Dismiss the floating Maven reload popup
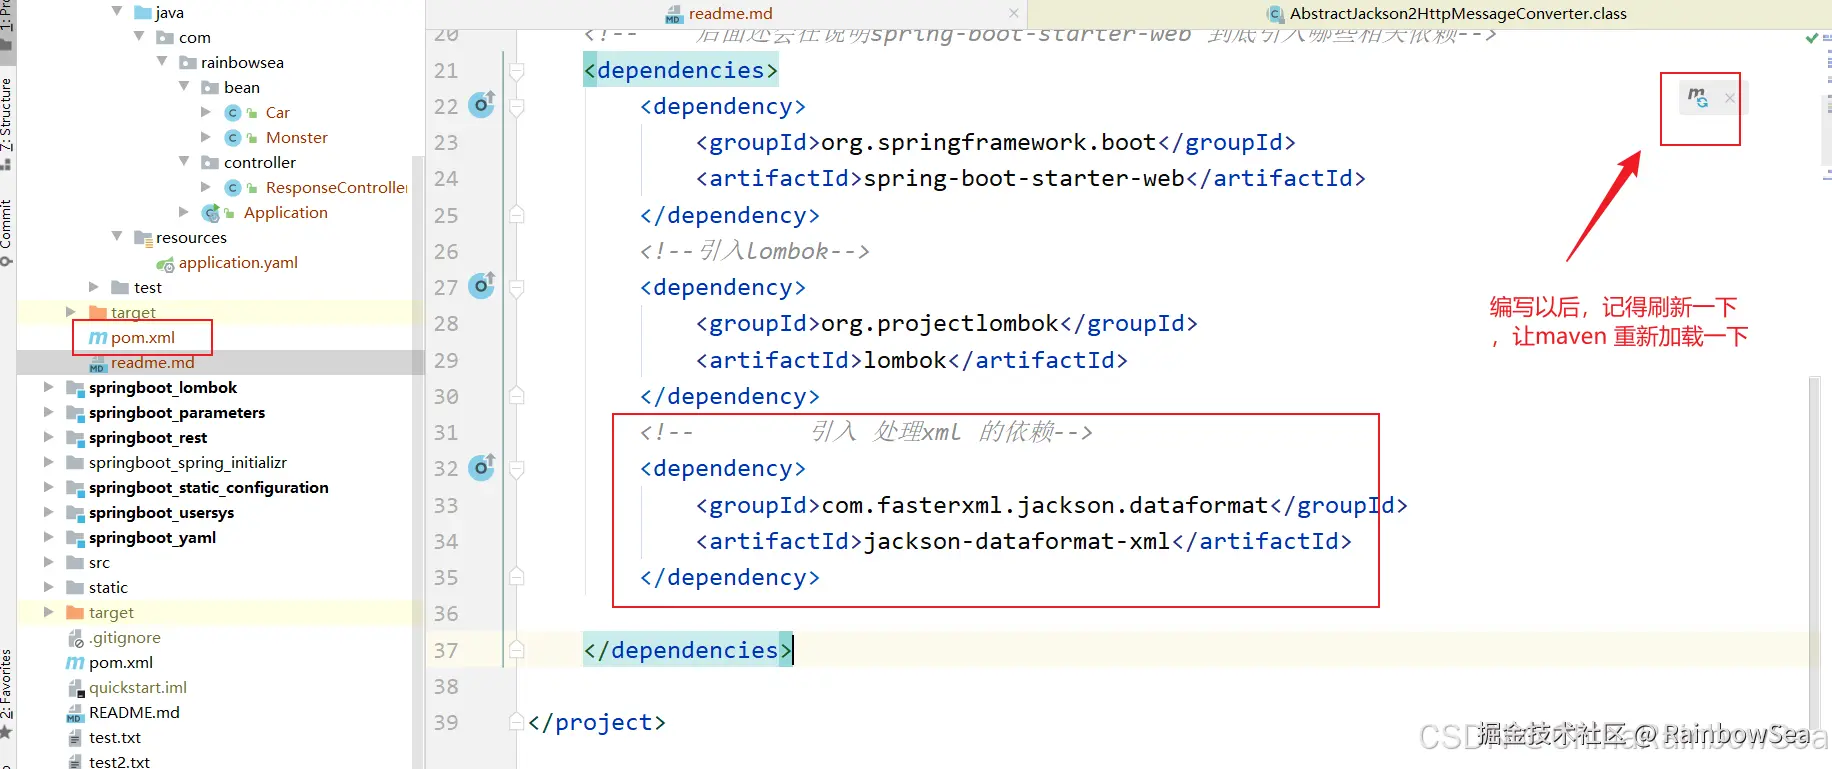The width and height of the screenshot is (1832, 769). coord(1730,98)
